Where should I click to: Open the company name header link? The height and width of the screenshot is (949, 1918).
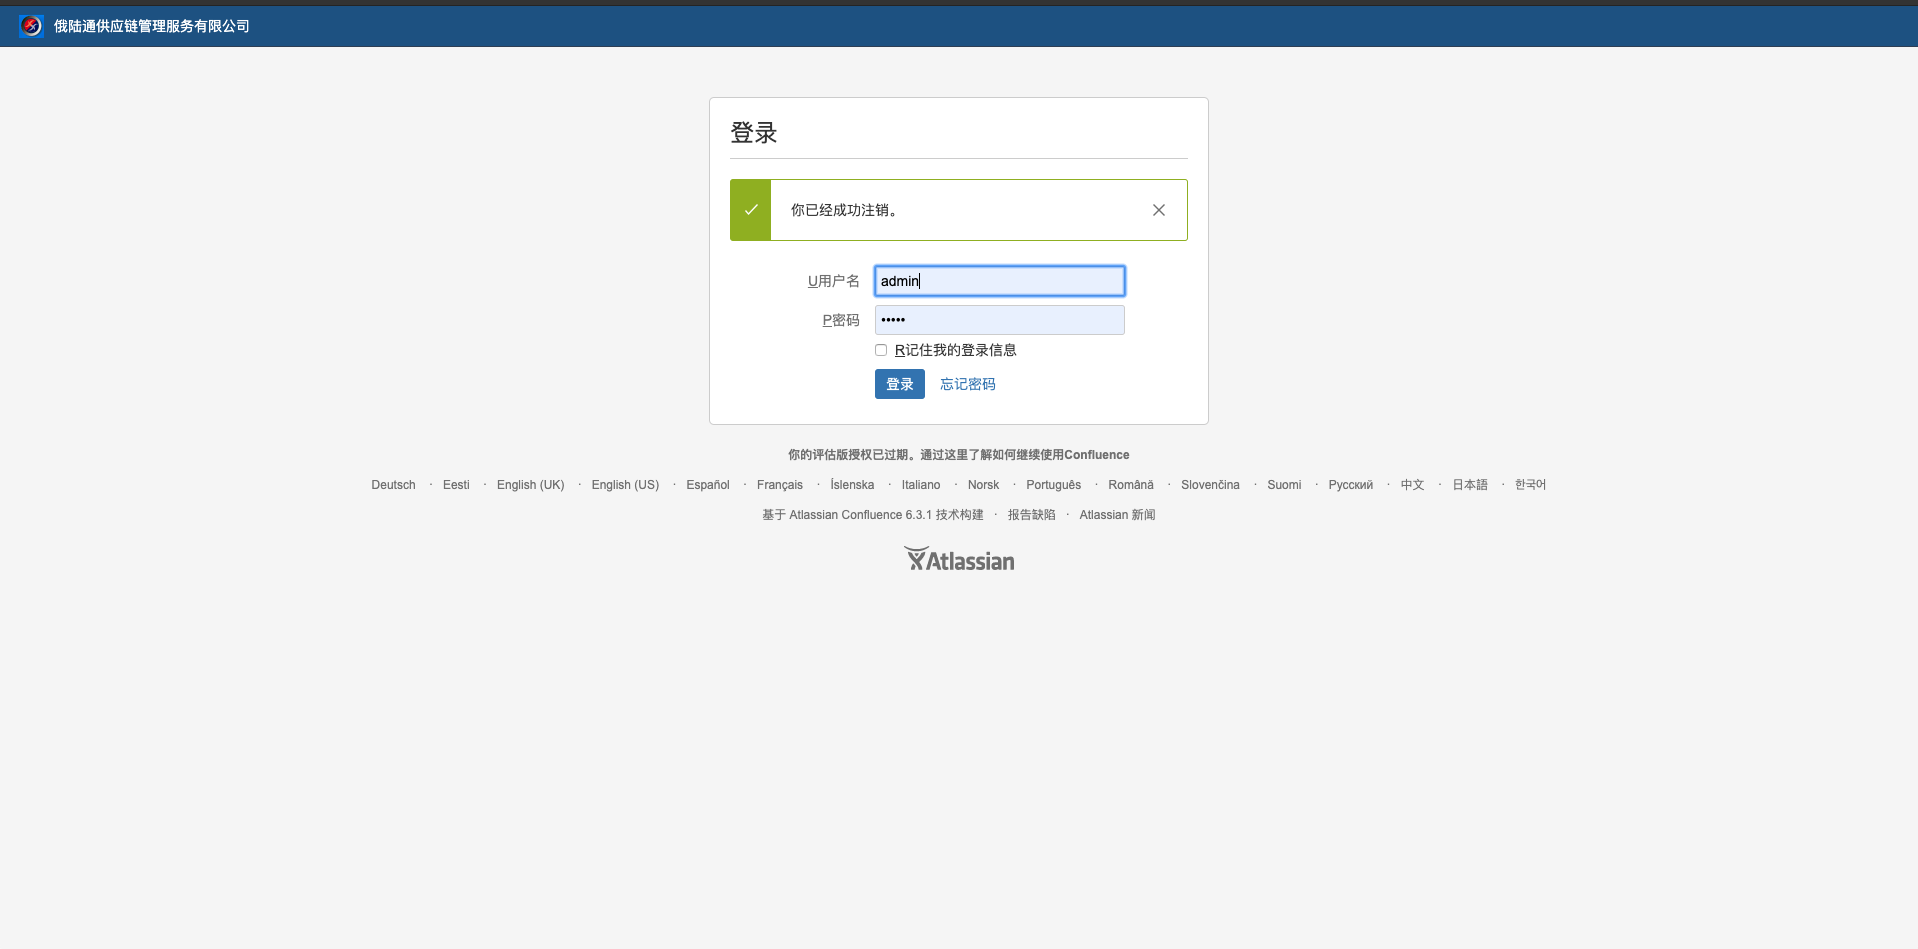point(152,26)
